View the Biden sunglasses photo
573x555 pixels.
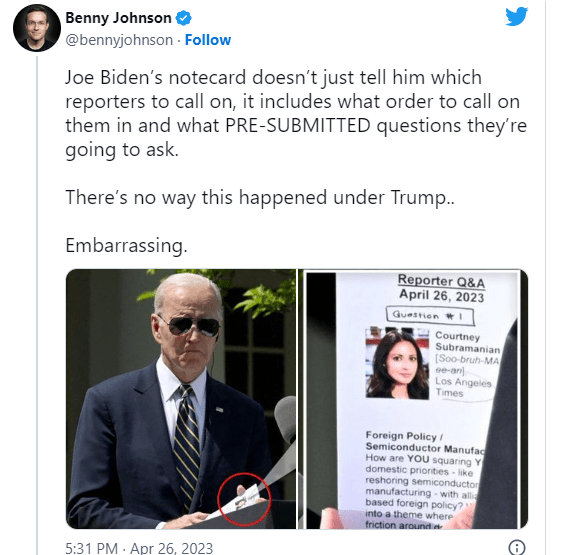pyautogui.click(x=181, y=399)
